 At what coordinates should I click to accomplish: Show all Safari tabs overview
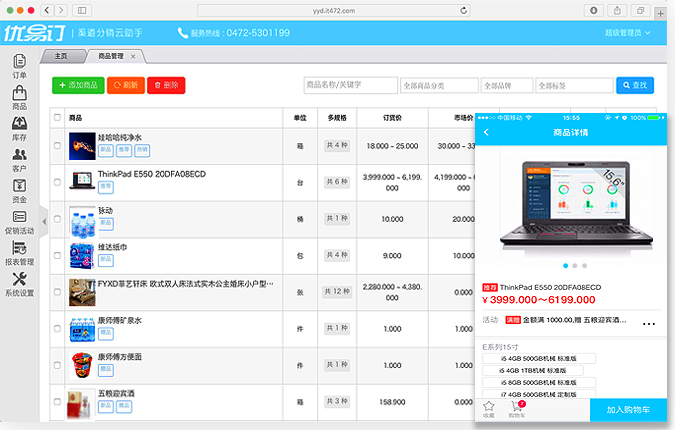tap(640, 10)
